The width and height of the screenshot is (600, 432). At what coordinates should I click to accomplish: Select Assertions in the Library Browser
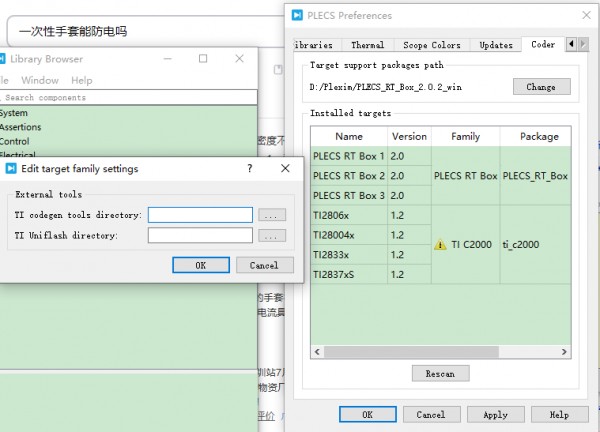point(20,127)
